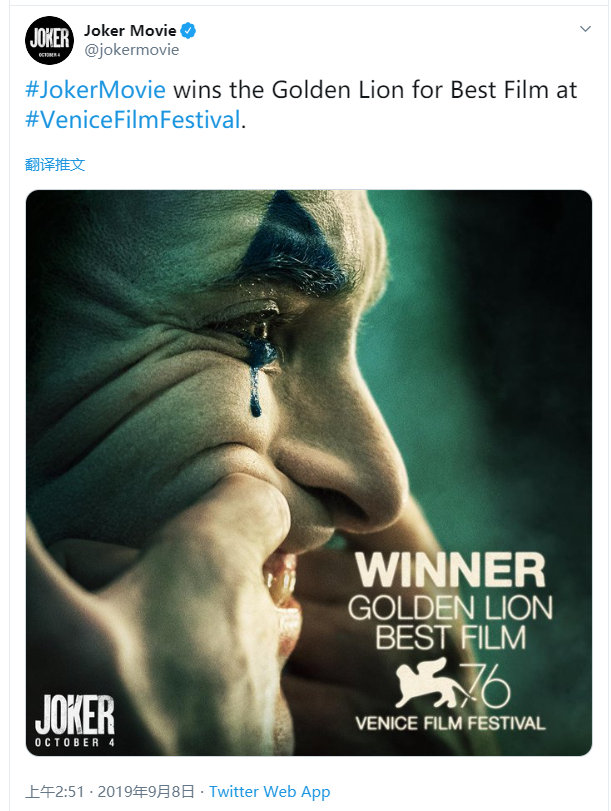Visit the @jokermovie handle
611x811 pixels.
(131, 50)
